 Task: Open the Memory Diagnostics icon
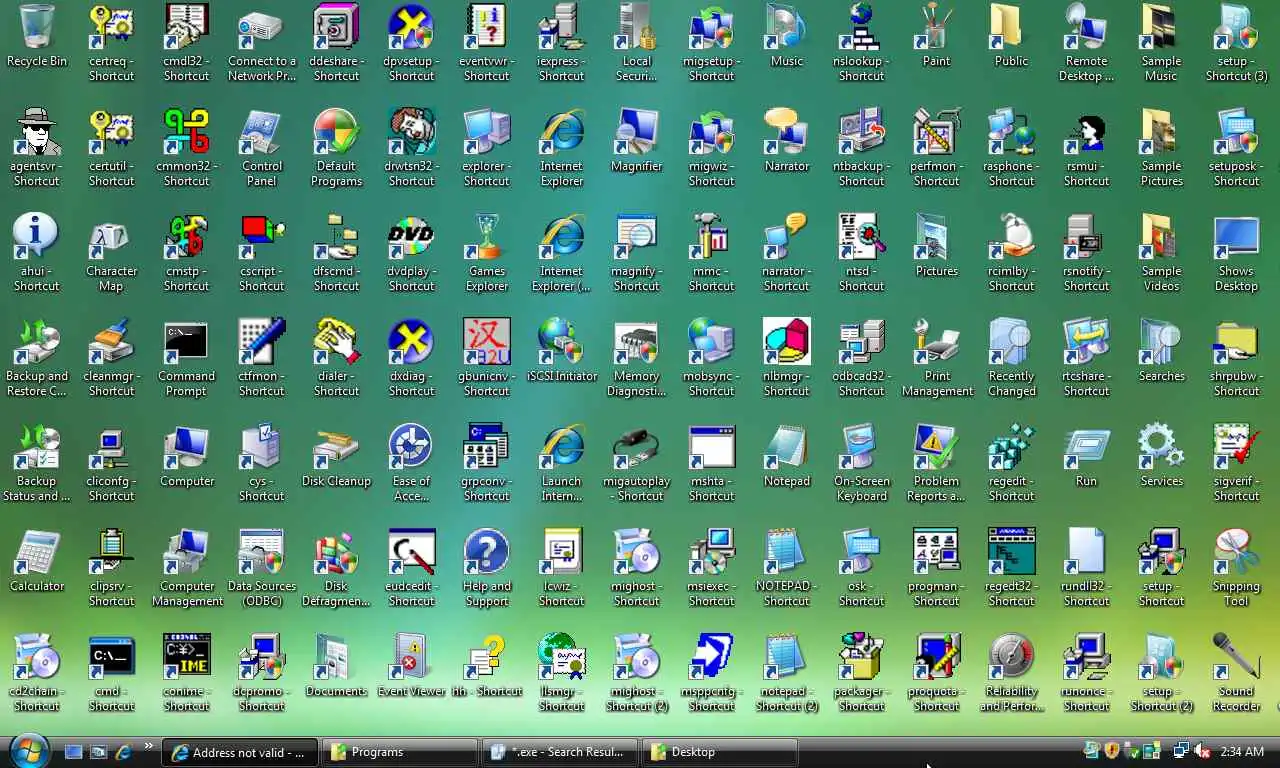[637, 342]
